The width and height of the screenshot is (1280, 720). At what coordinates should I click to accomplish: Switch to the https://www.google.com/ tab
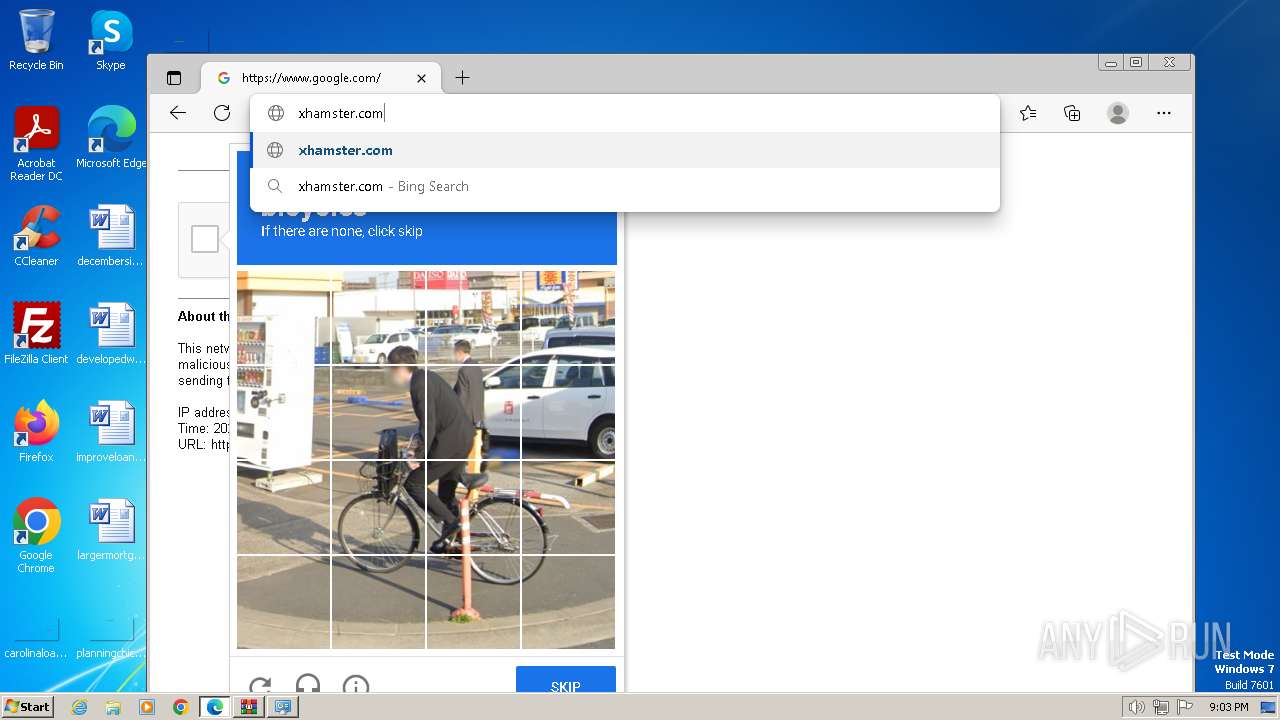point(320,78)
